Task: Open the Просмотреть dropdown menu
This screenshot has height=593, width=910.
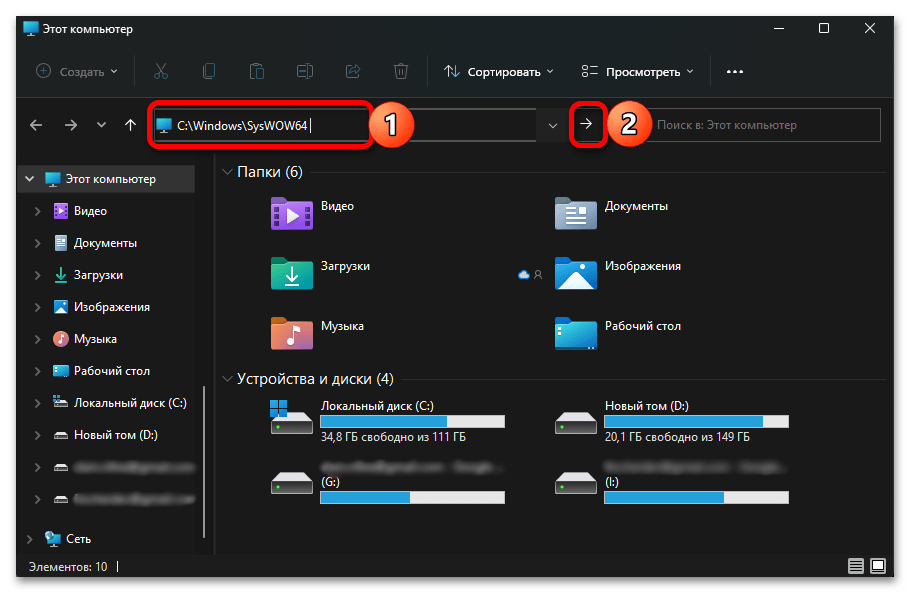Action: pos(637,71)
